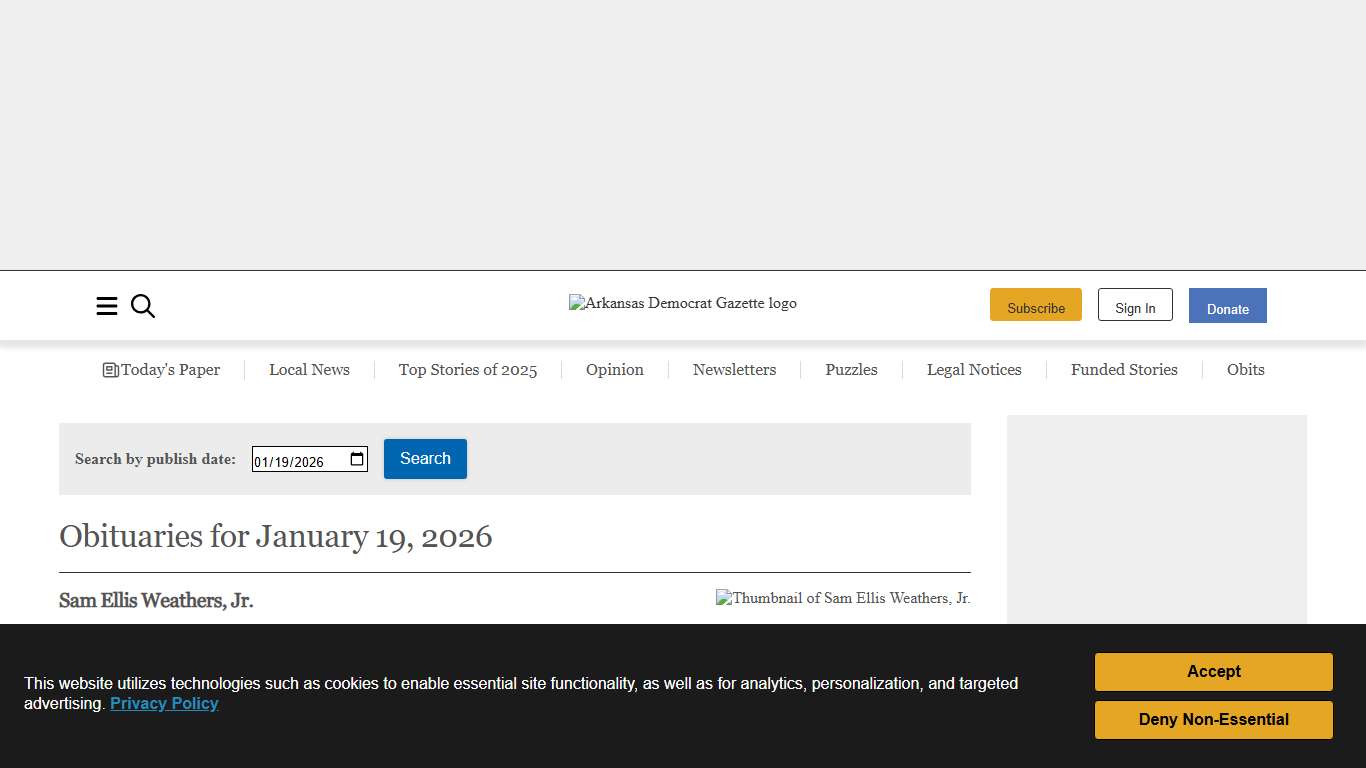1366x768 pixels.
Task: Open the Opinion section
Action: point(614,370)
